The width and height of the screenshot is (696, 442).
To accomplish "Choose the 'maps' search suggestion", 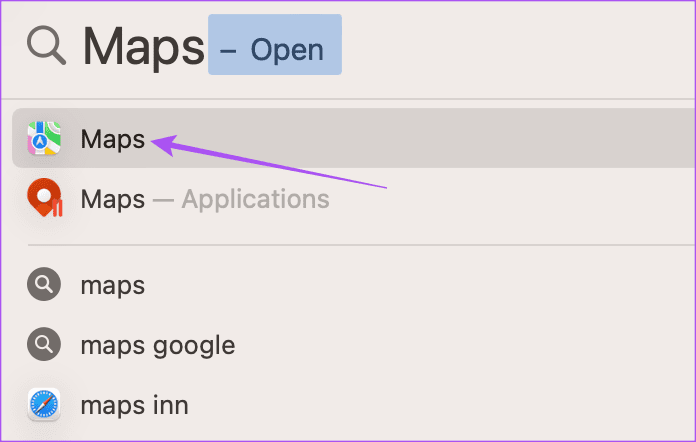I will pyautogui.click(x=354, y=284).
